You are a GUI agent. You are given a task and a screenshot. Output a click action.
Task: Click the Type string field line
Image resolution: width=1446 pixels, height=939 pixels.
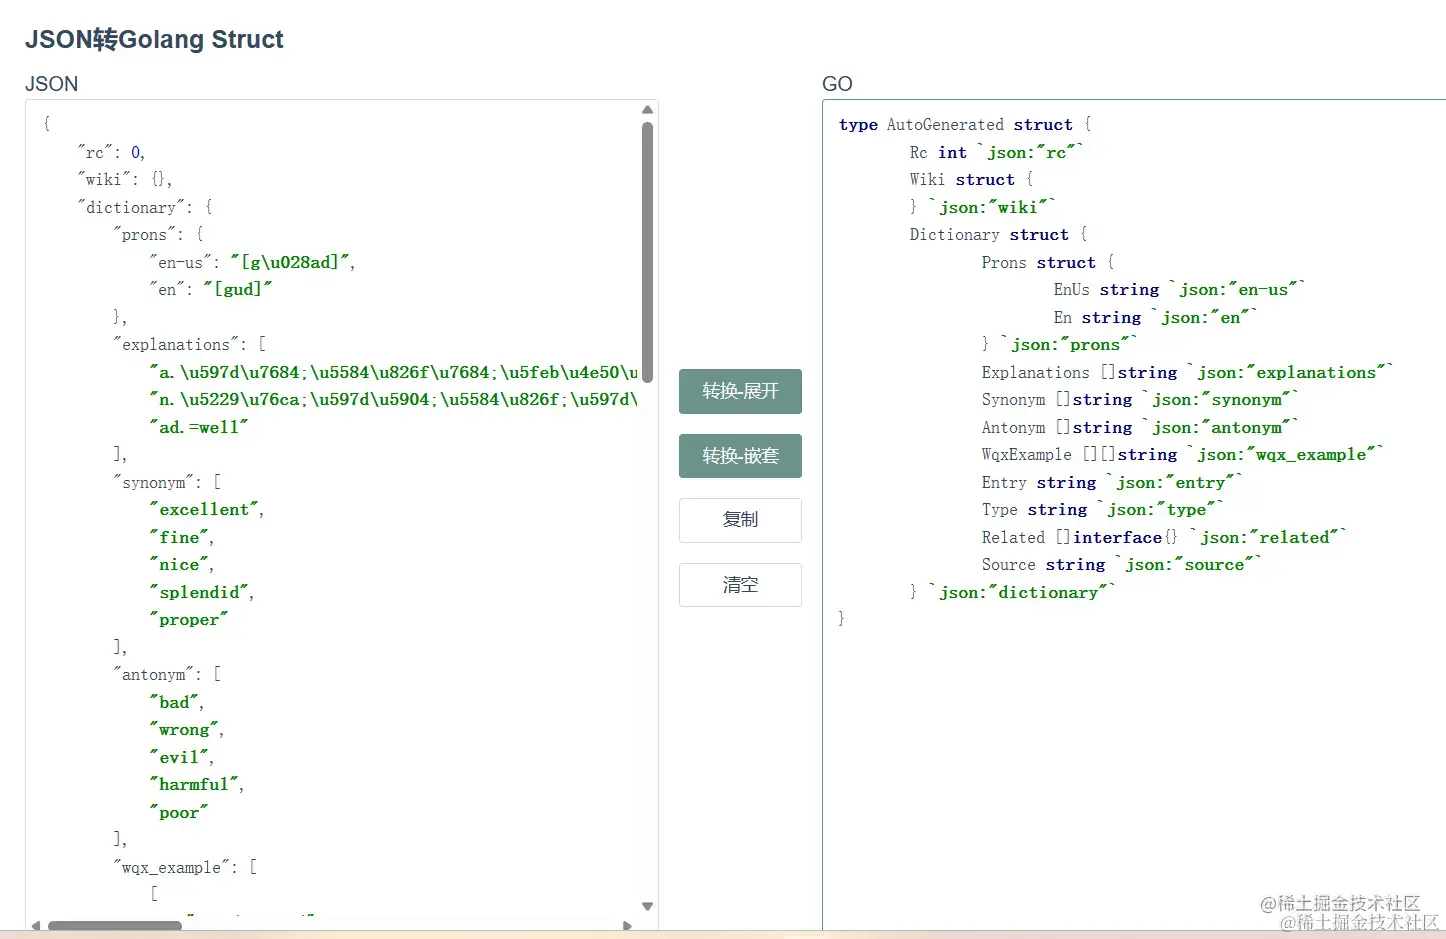pos(1103,510)
